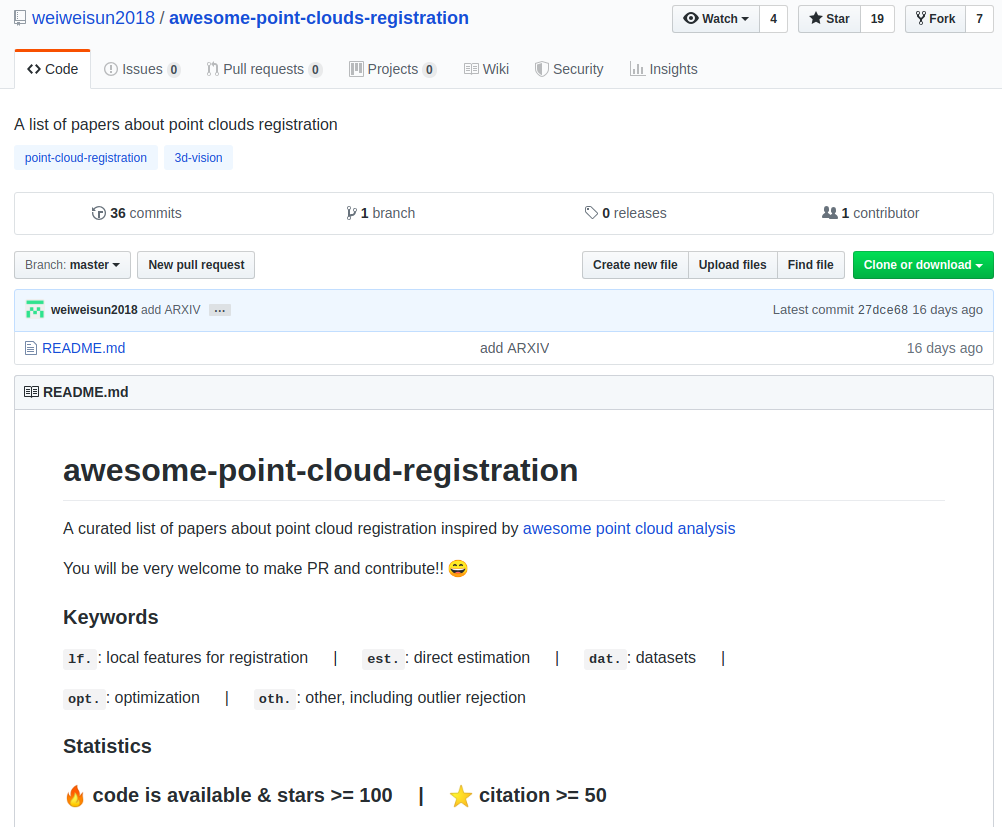Click the branch fork icon
1002x827 pixels.
pos(351,213)
